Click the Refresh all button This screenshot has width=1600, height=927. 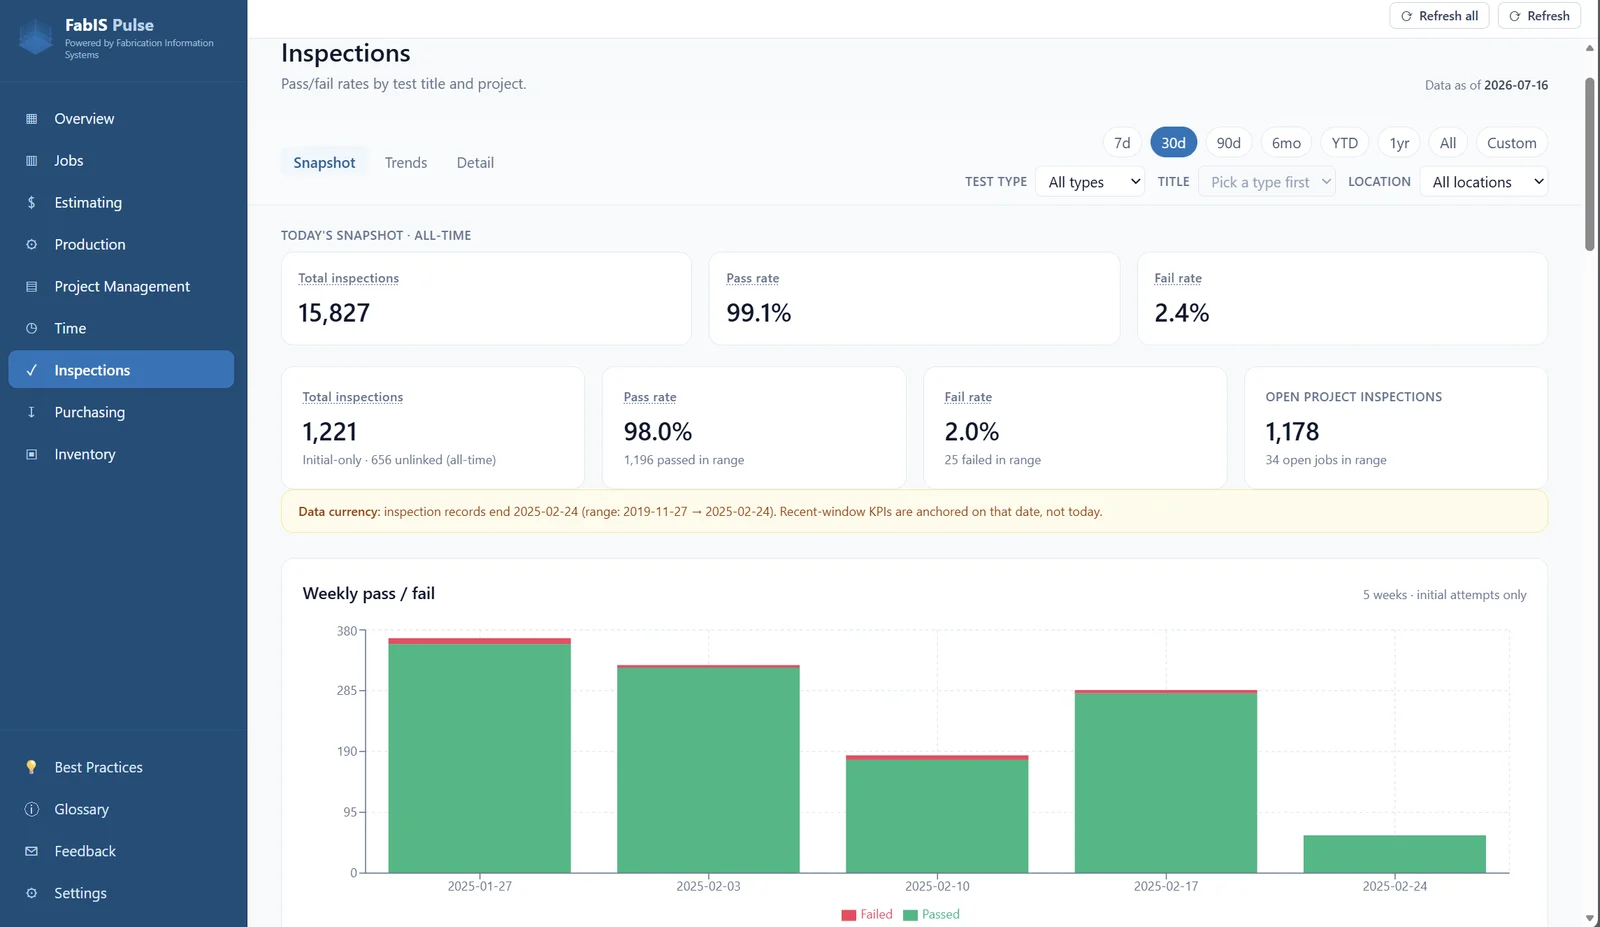[x=1439, y=16]
